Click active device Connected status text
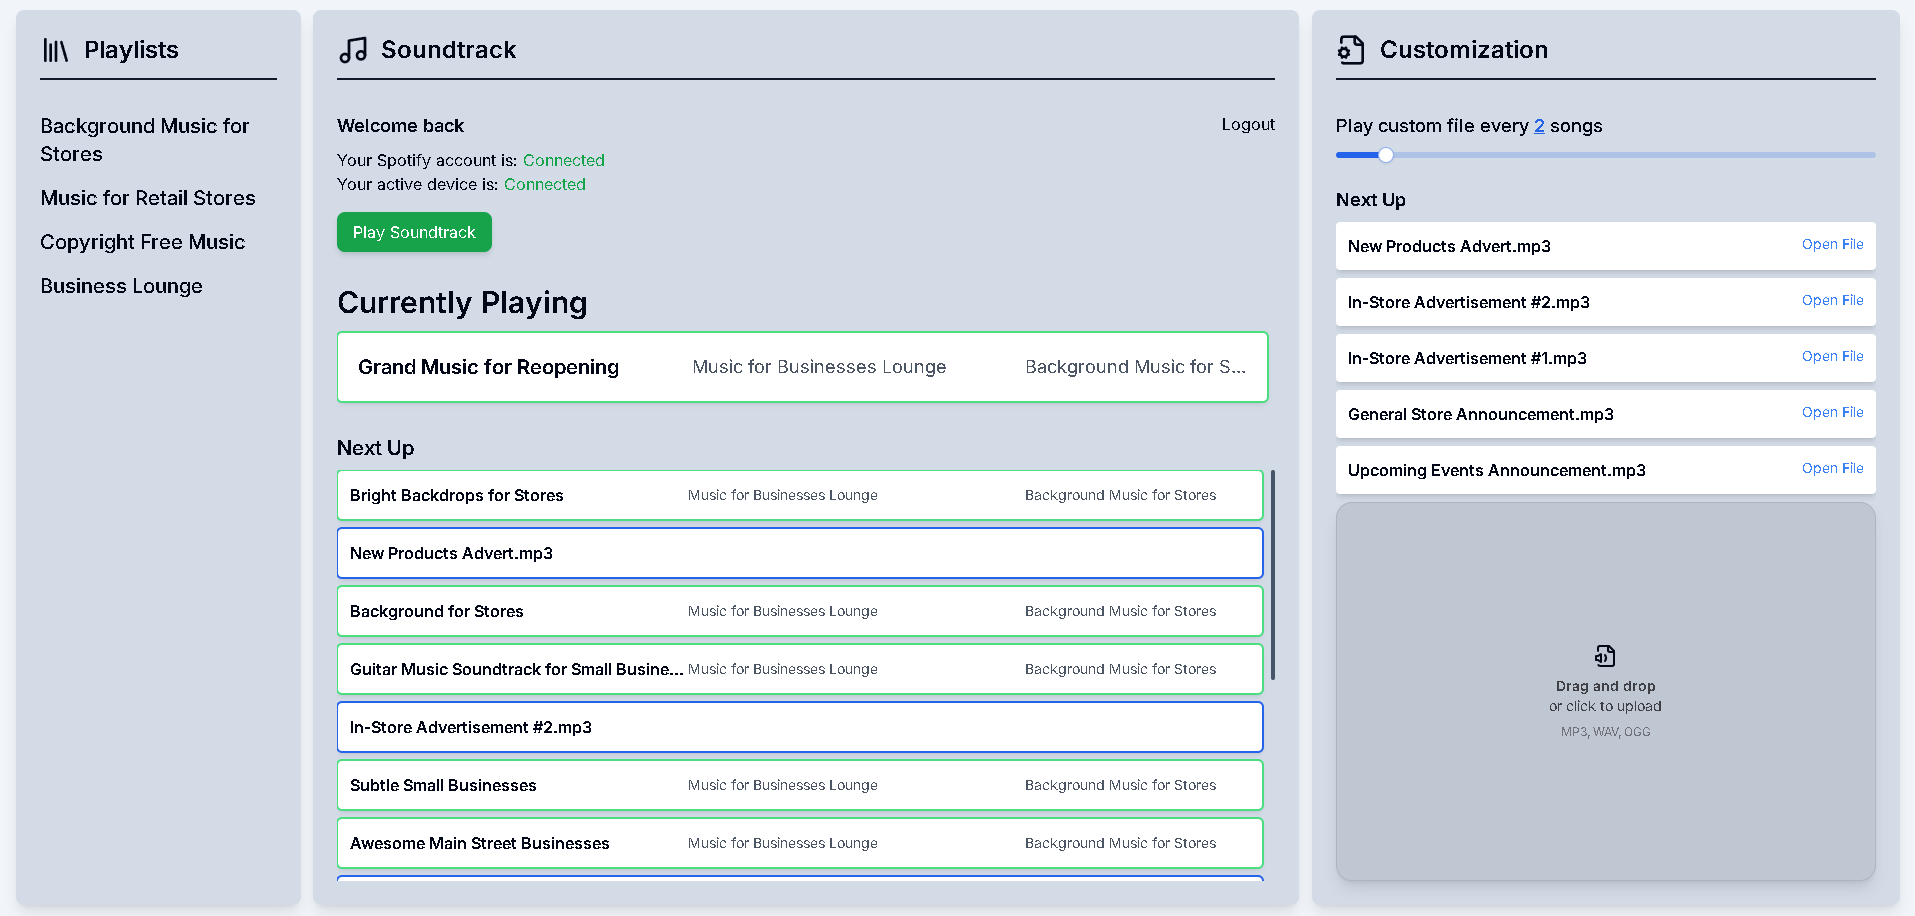This screenshot has height=916, width=1915. (544, 184)
